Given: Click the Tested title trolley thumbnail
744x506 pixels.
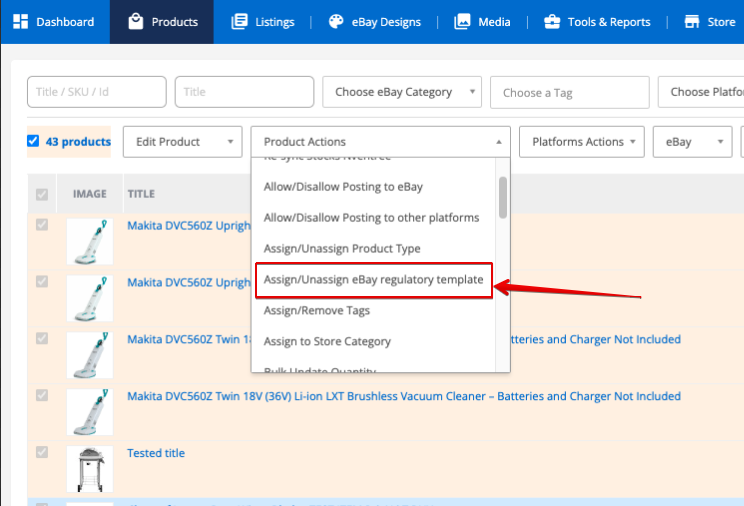Looking at the screenshot, I should (x=90, y=469).
